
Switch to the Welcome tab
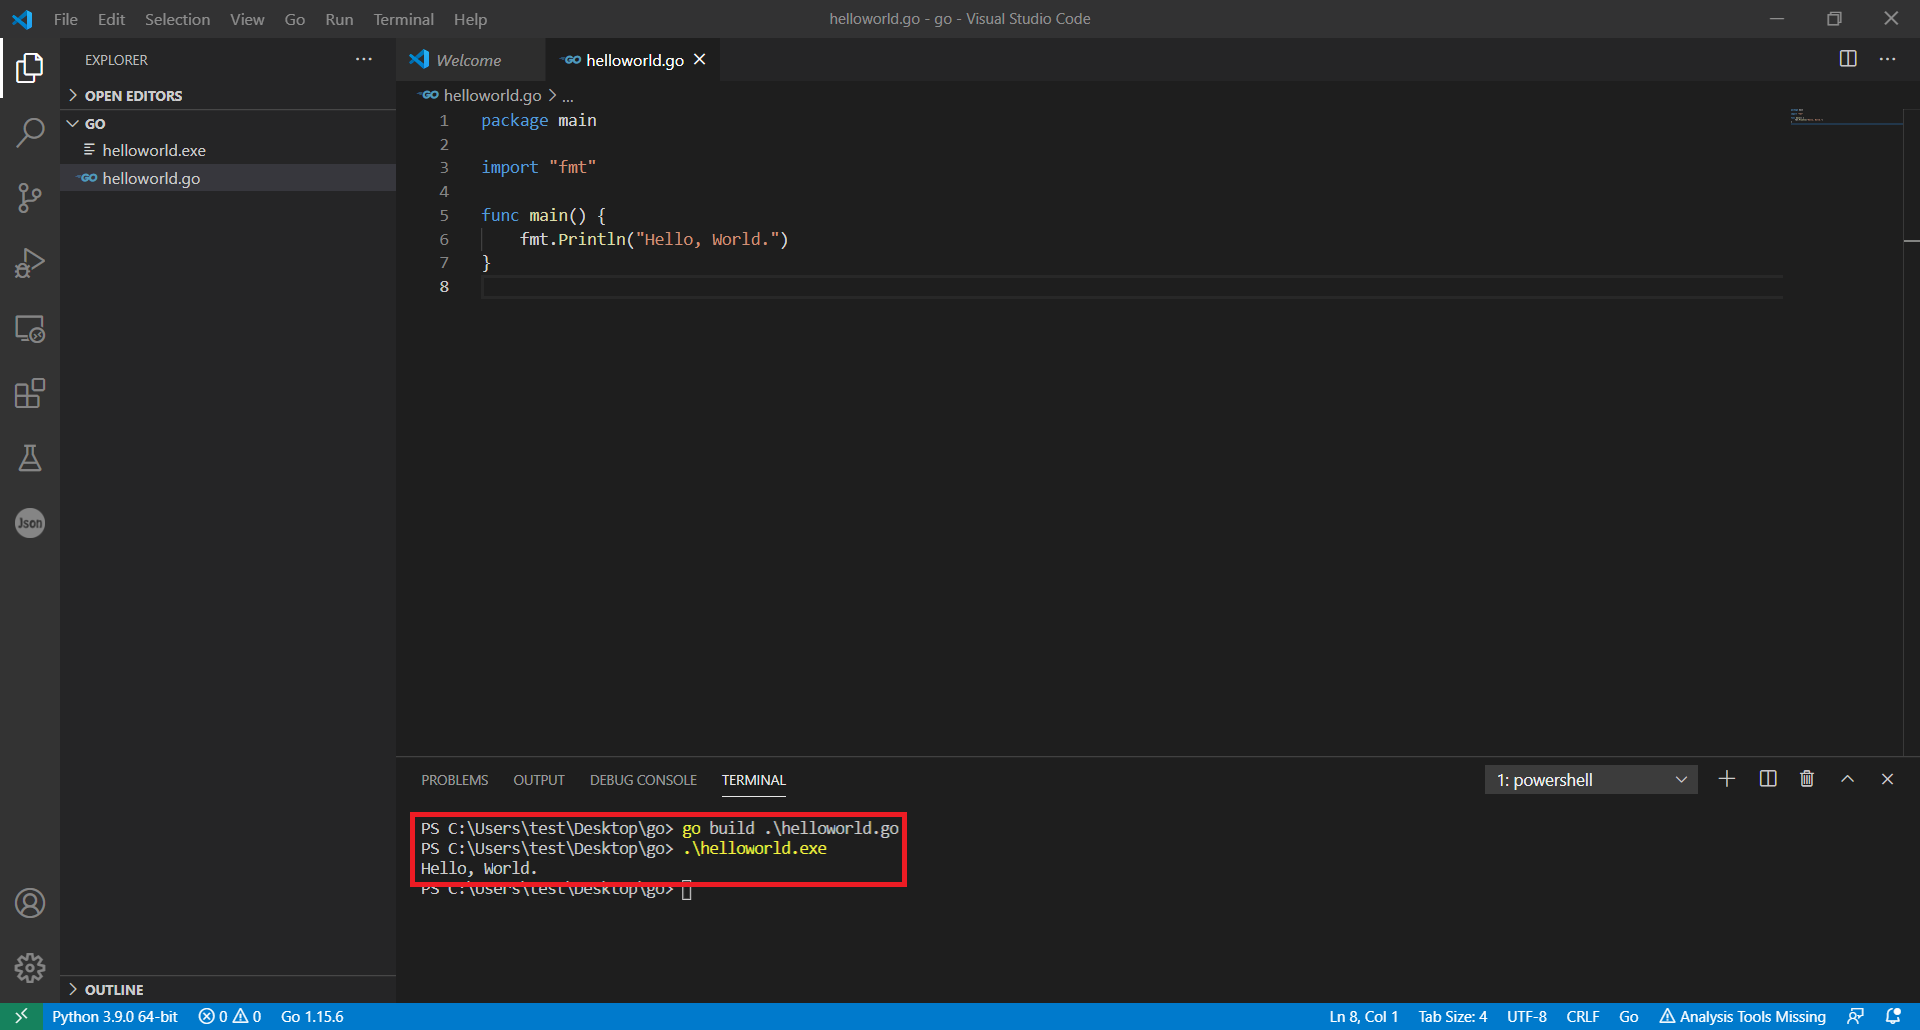(470, 60)
